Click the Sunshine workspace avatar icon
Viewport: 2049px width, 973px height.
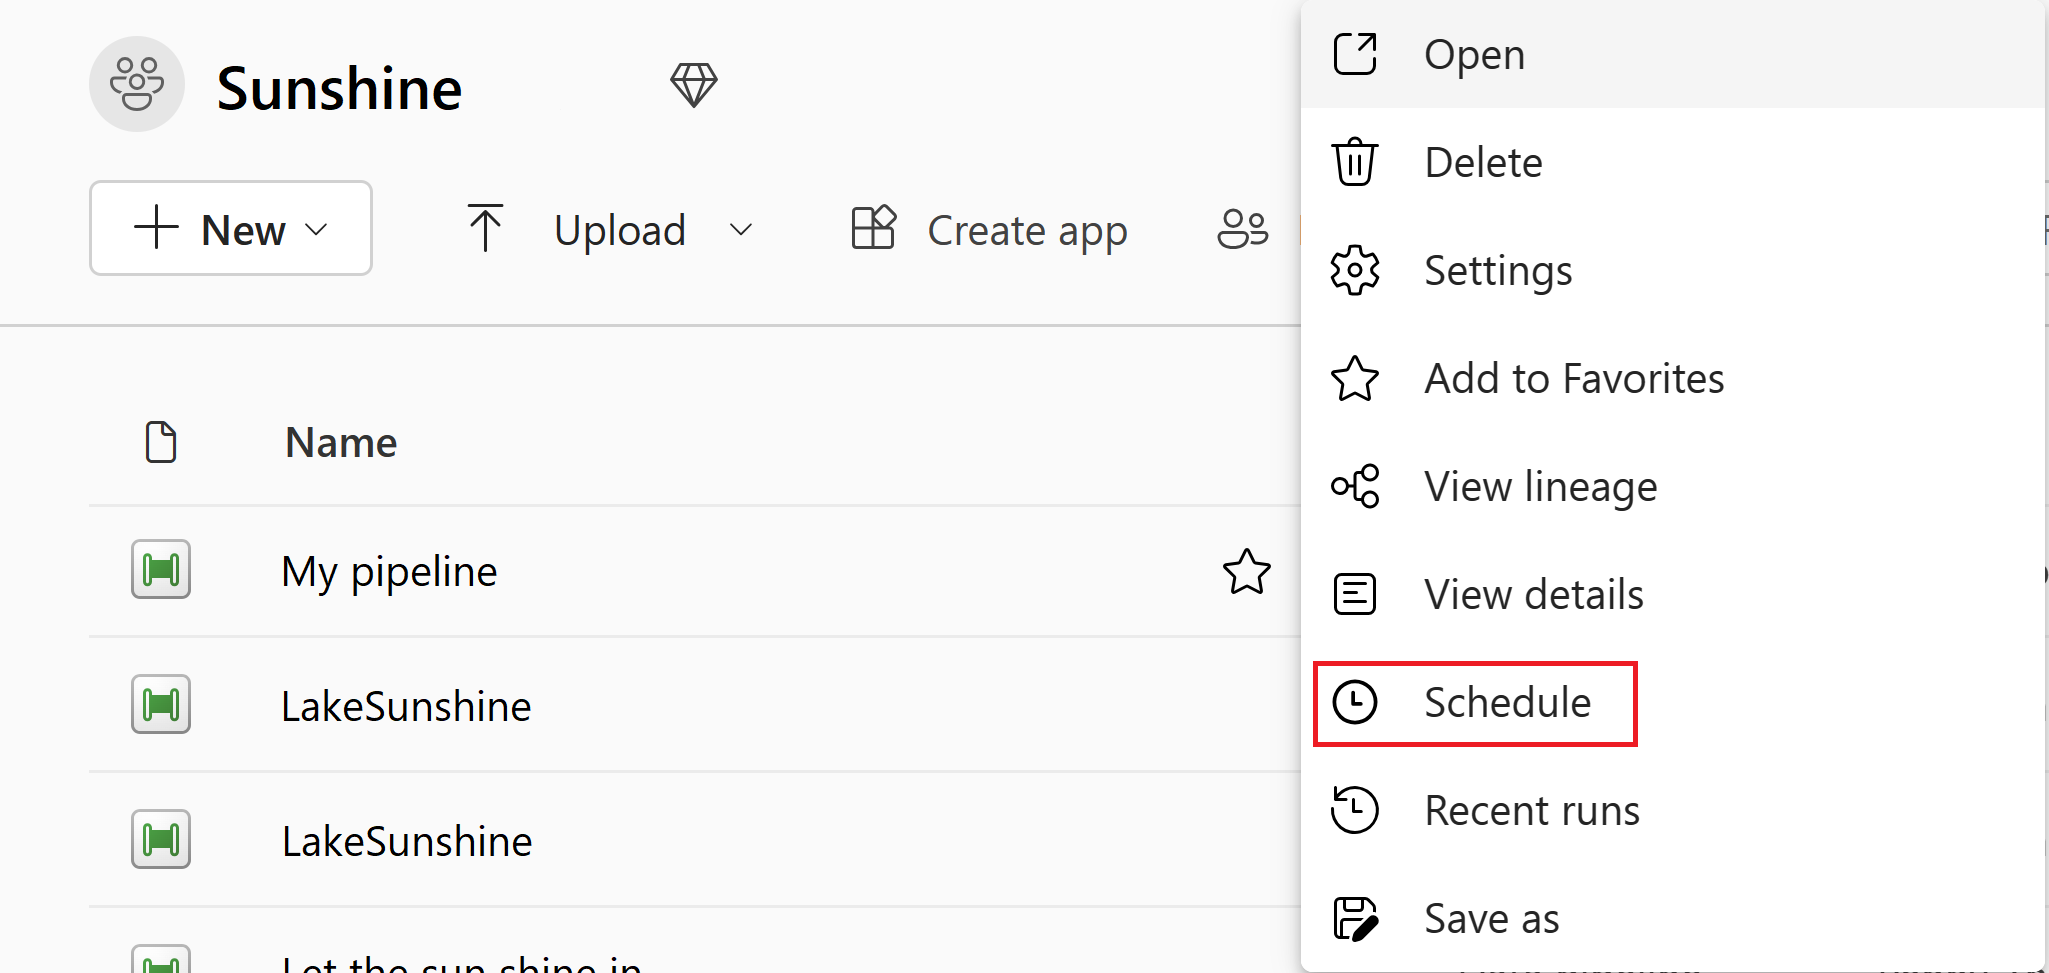[137, 84]
